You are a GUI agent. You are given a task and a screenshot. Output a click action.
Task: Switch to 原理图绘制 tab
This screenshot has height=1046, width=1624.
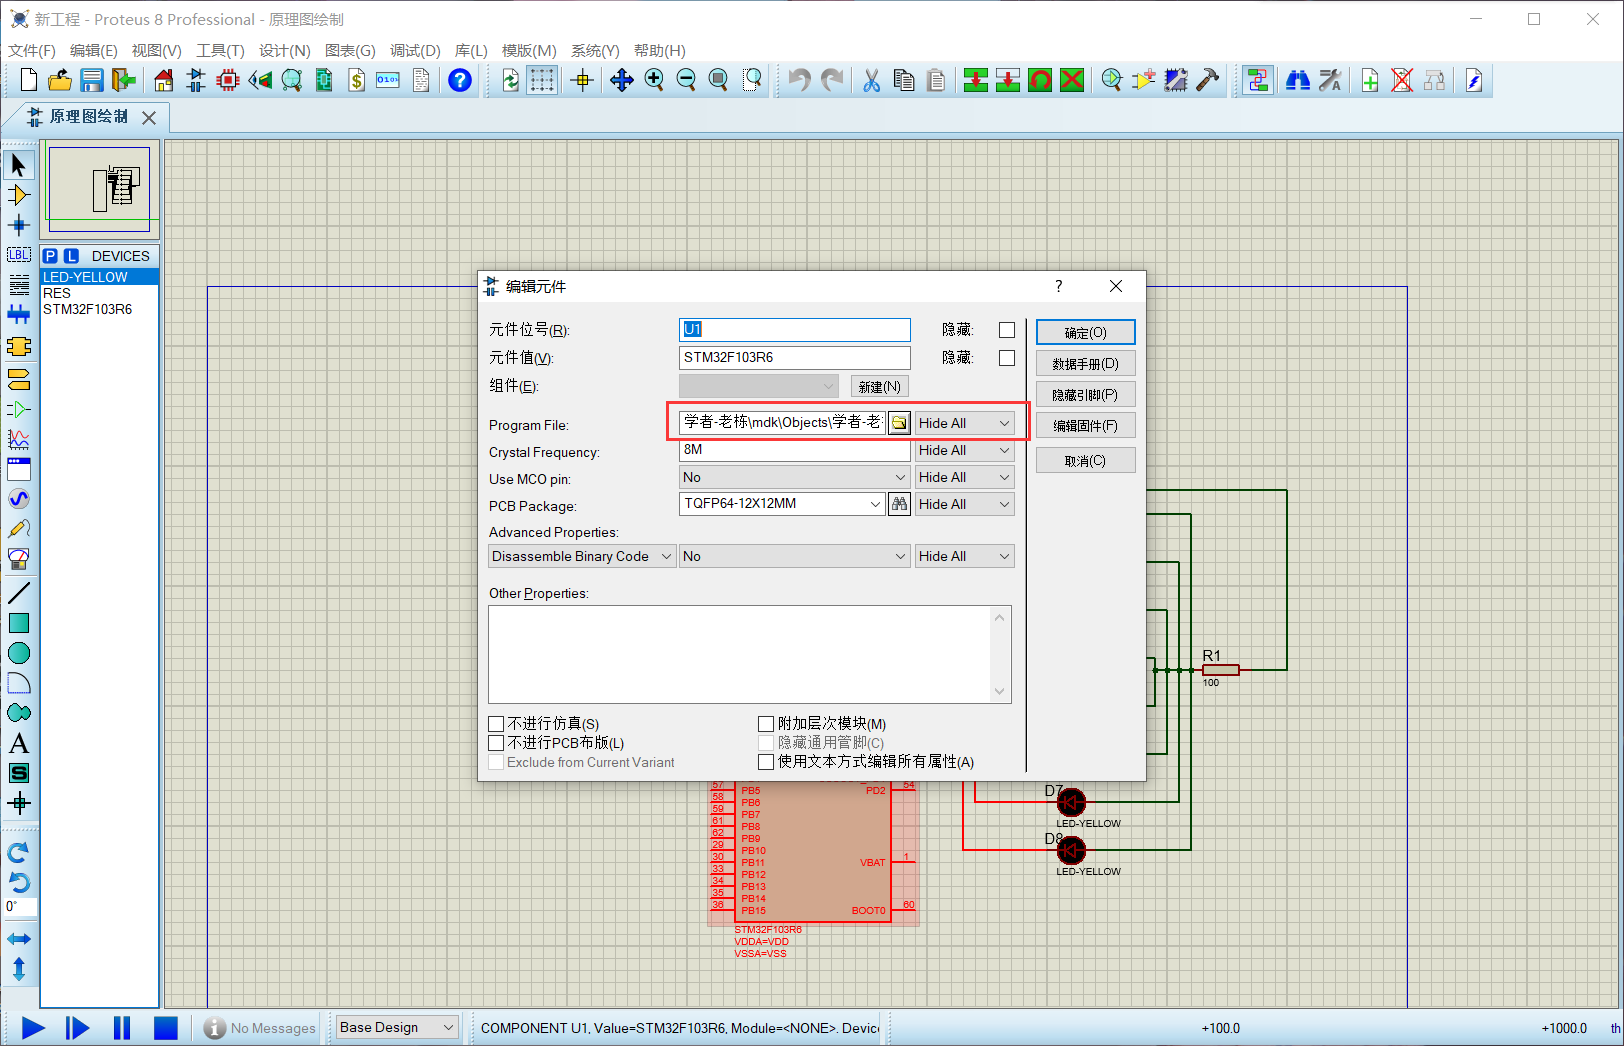click(88, 117)
